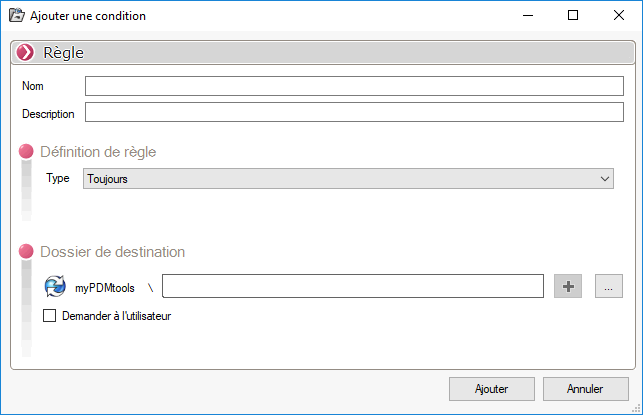643x415 pixels.
Task: Minimize the Ajouter une condition window
Action: pyautogui.click(x=527, y=15)
